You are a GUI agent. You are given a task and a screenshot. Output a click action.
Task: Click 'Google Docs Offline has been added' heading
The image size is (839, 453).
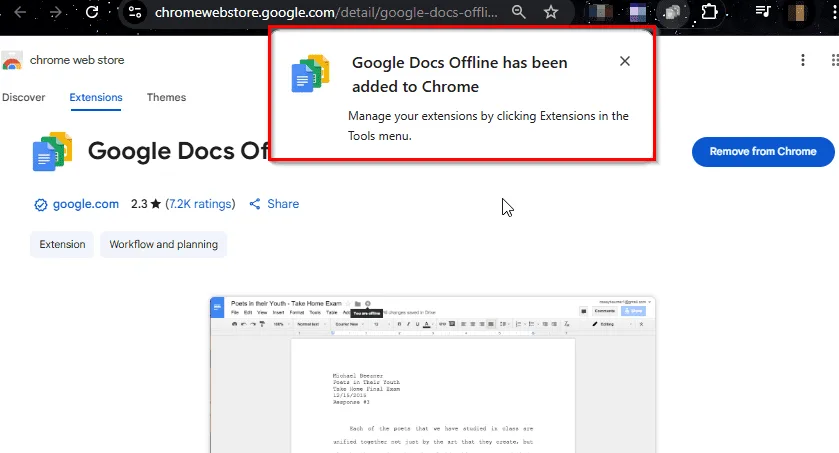(x=460, y=74)
